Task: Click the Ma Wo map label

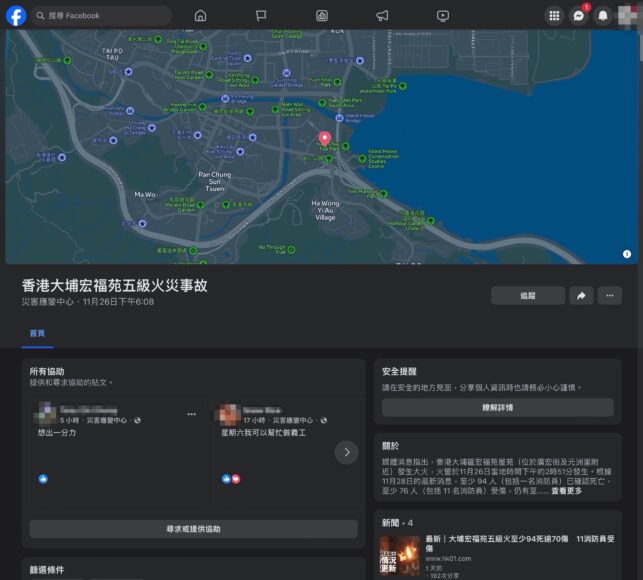Action: pyautogui.click(x=145, y=194)
